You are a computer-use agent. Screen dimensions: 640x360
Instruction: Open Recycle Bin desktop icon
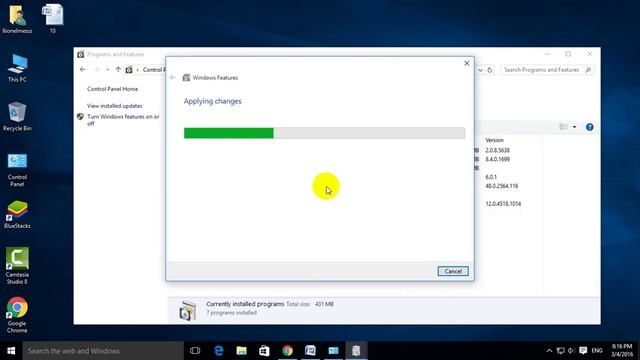pos(17,117)
